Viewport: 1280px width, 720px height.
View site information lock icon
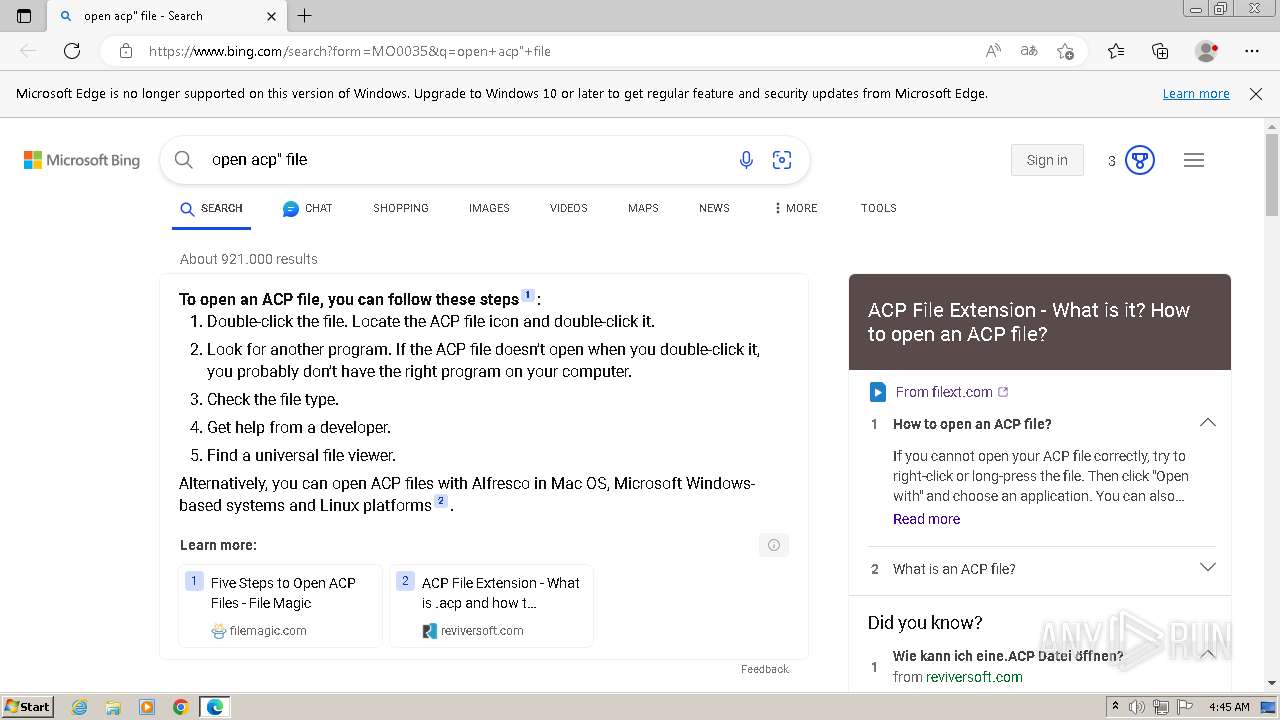126,51
